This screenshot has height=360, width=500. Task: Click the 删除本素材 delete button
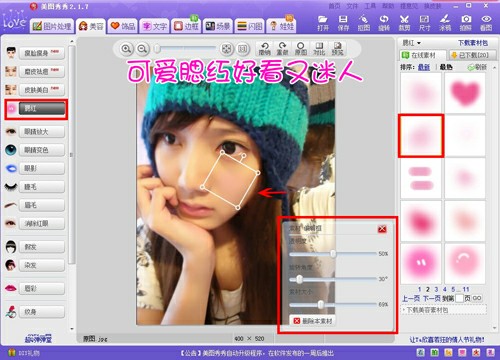pyautogui.click(x=313, y=321)
